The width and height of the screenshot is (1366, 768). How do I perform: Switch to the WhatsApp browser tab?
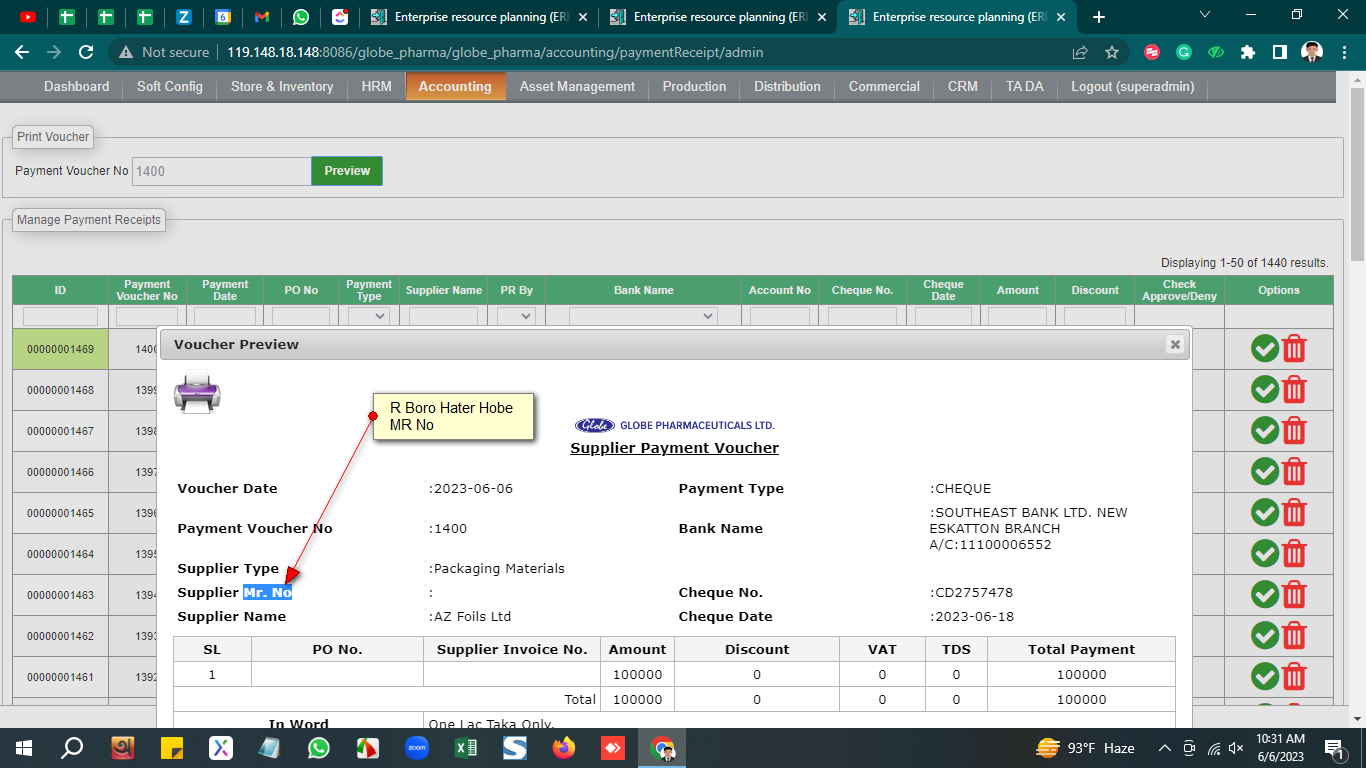tap(301, 17)
